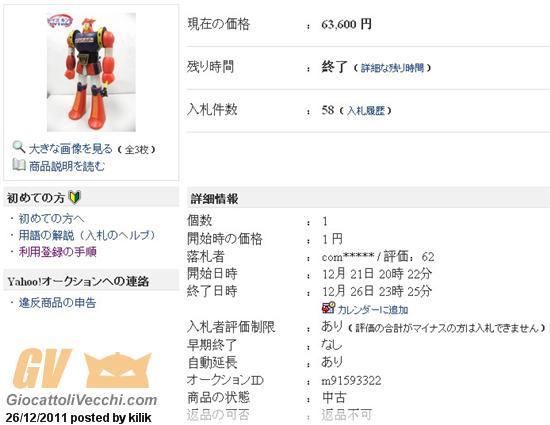This screenshot has width=550, height=425.
Task: Click カレンダーに追加 link
Action: coord(373,310)
